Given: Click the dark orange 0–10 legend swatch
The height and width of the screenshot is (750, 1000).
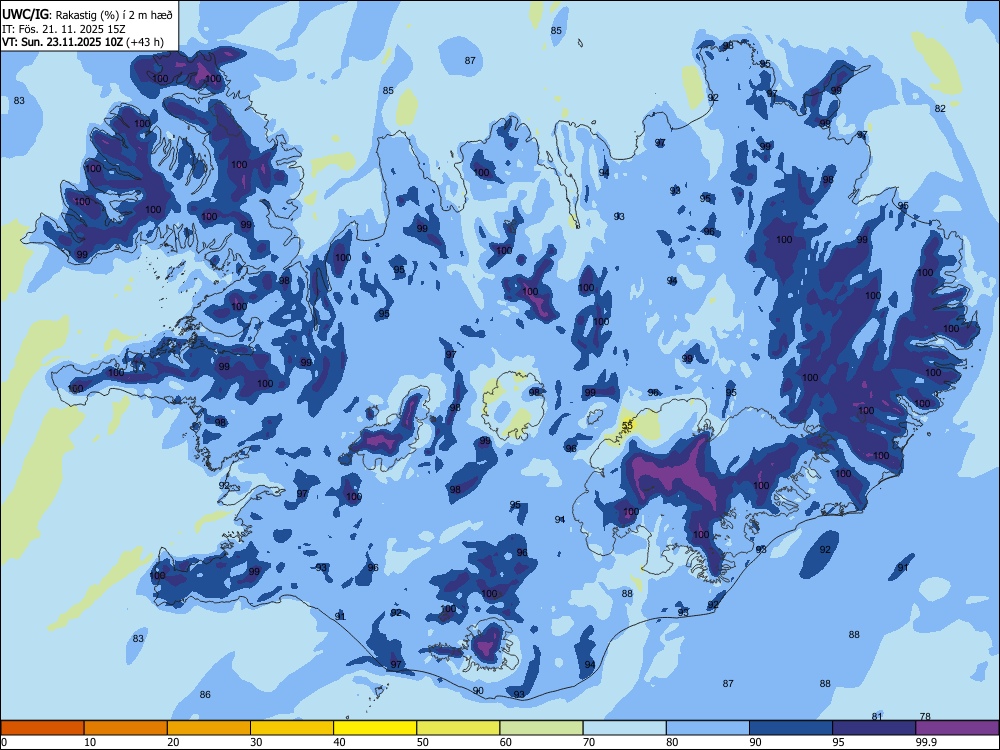Looking at the screenshot, I should click(42, 728).
